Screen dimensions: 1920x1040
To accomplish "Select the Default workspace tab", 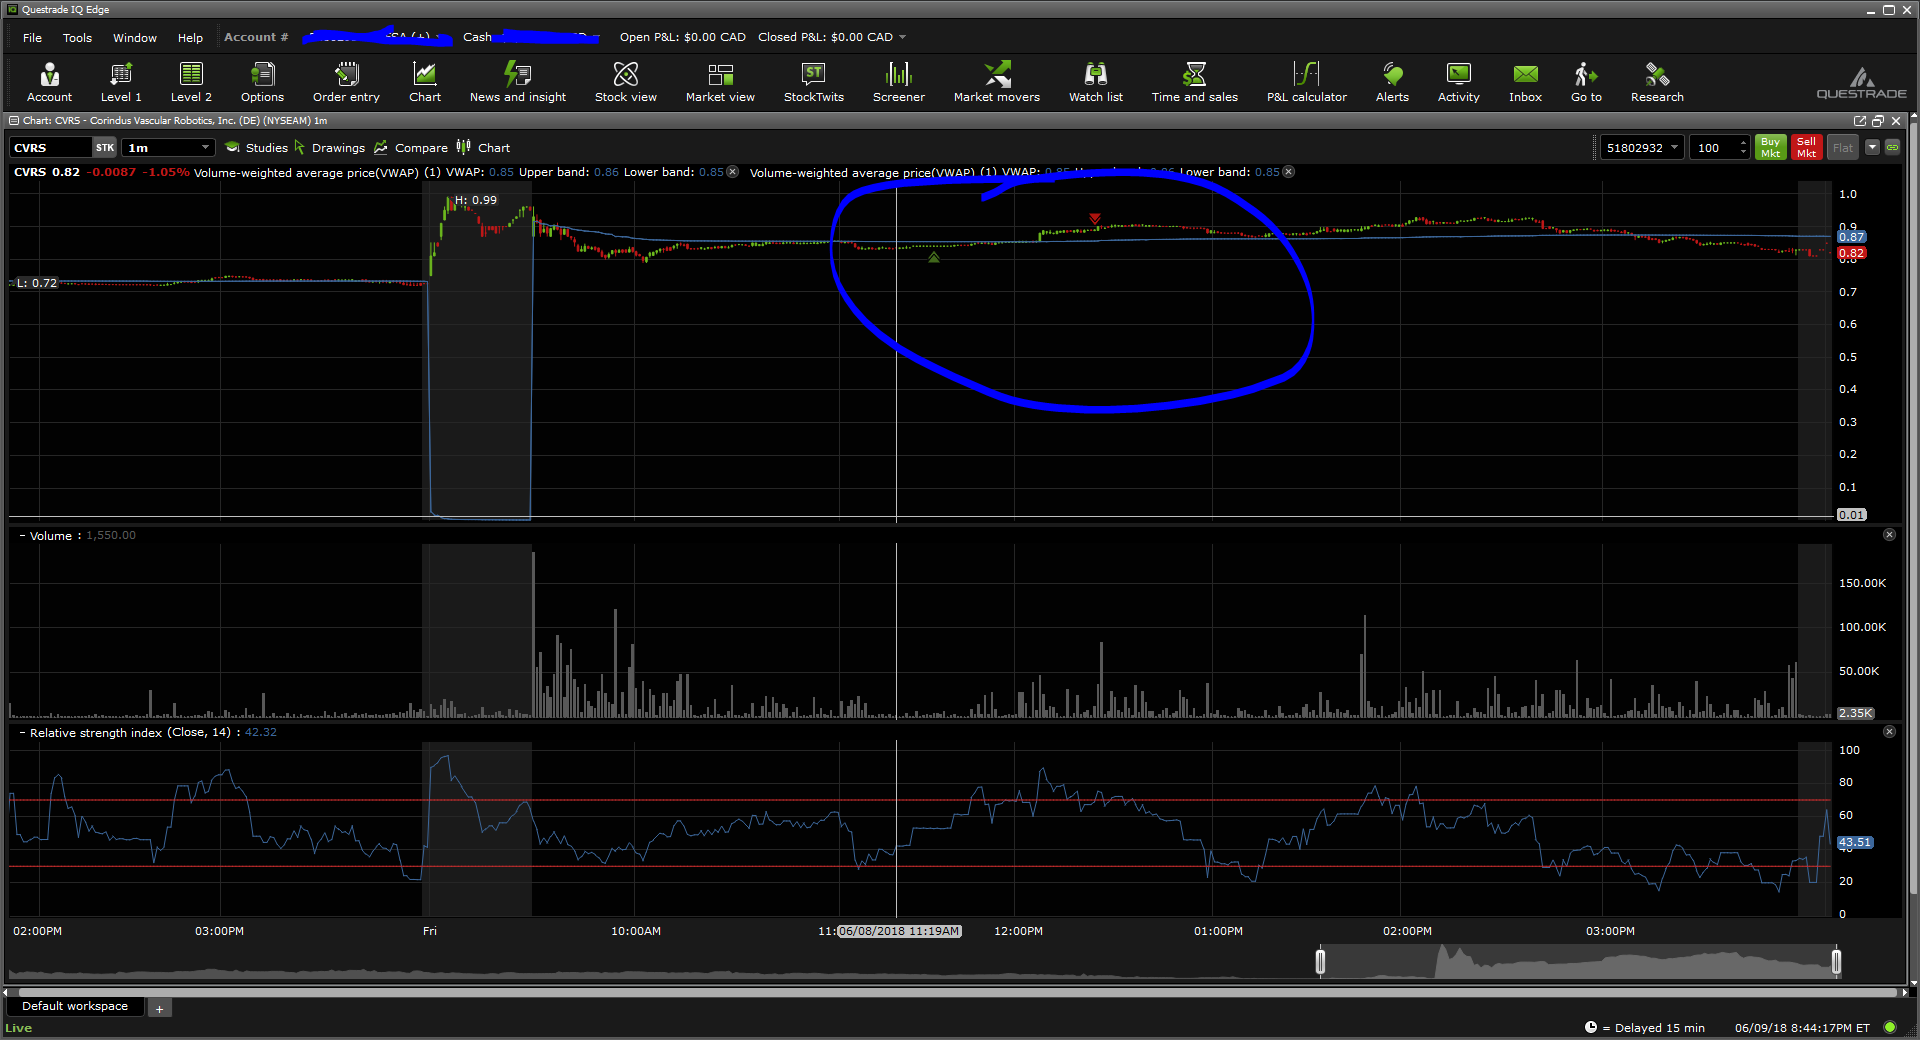I will click(x=75, y=1007).
